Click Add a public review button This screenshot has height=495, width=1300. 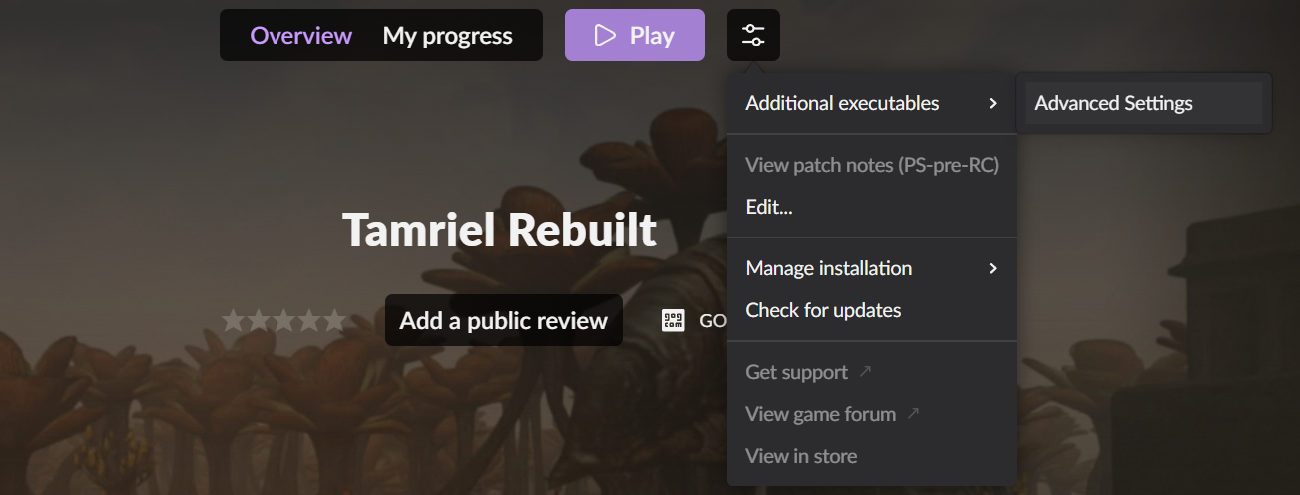[504, 320]
